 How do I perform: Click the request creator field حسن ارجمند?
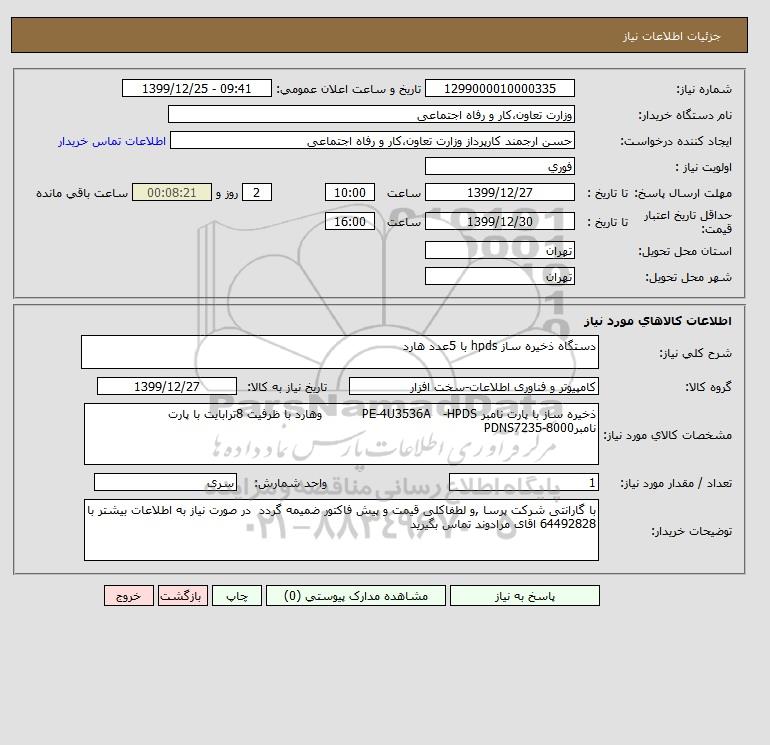coord(372,140)
